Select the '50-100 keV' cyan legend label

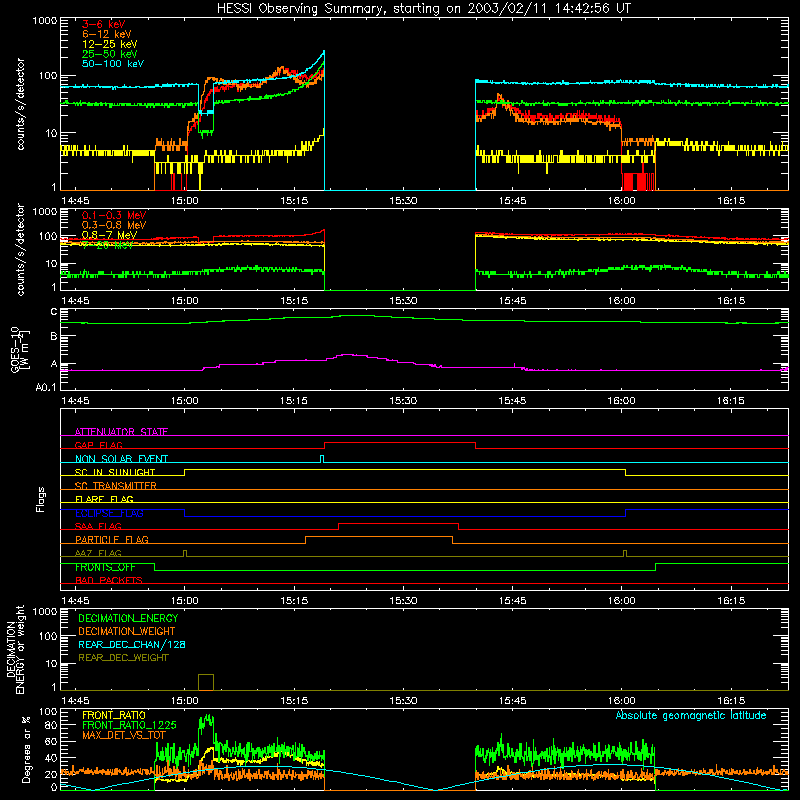click(x=112, y=64)
